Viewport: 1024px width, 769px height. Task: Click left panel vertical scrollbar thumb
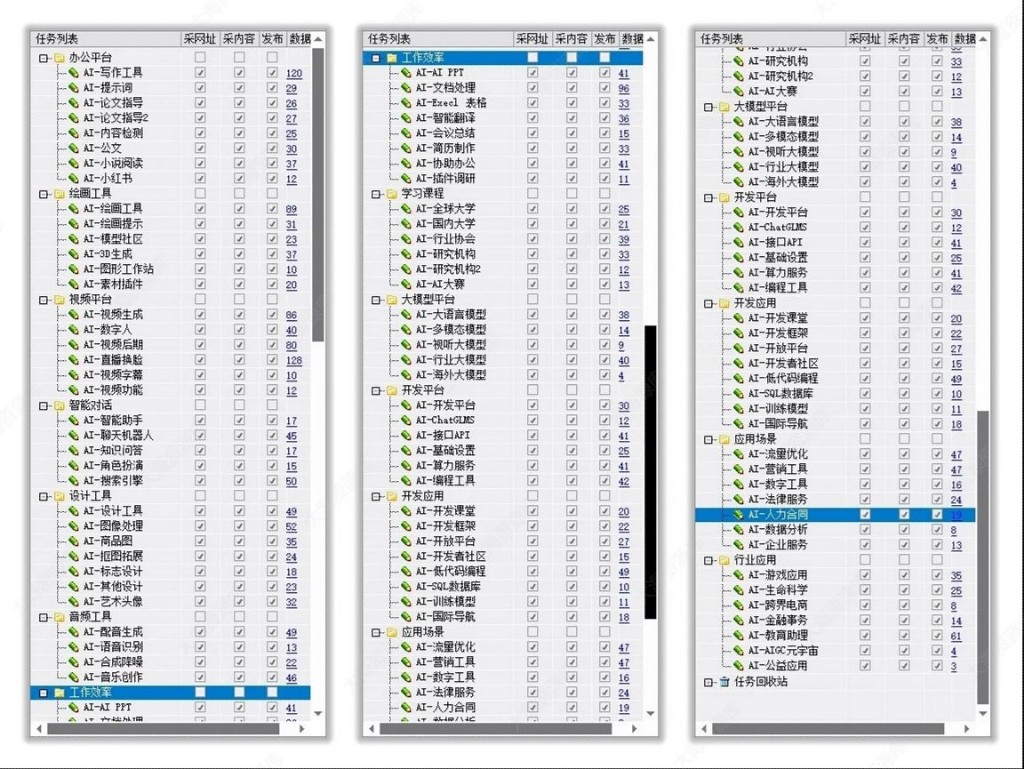[318, 194]
